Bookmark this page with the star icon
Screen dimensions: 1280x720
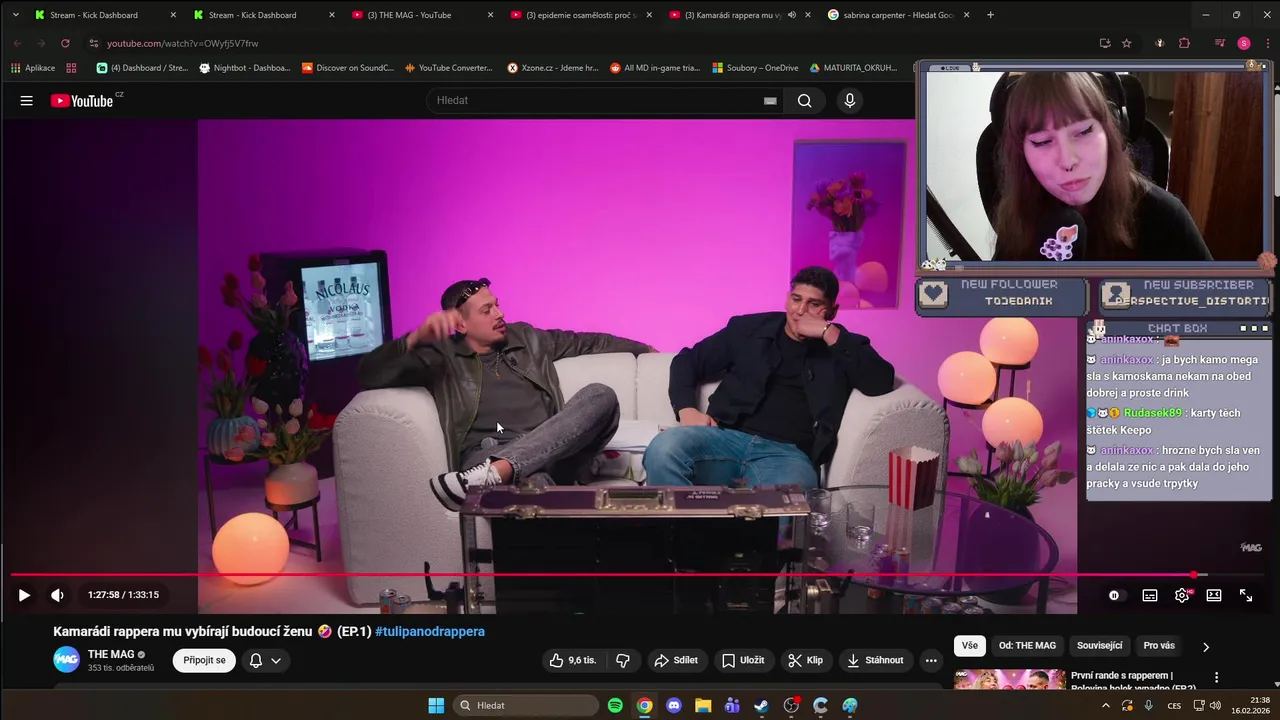pyautogui.click(x=1127, y=43)
